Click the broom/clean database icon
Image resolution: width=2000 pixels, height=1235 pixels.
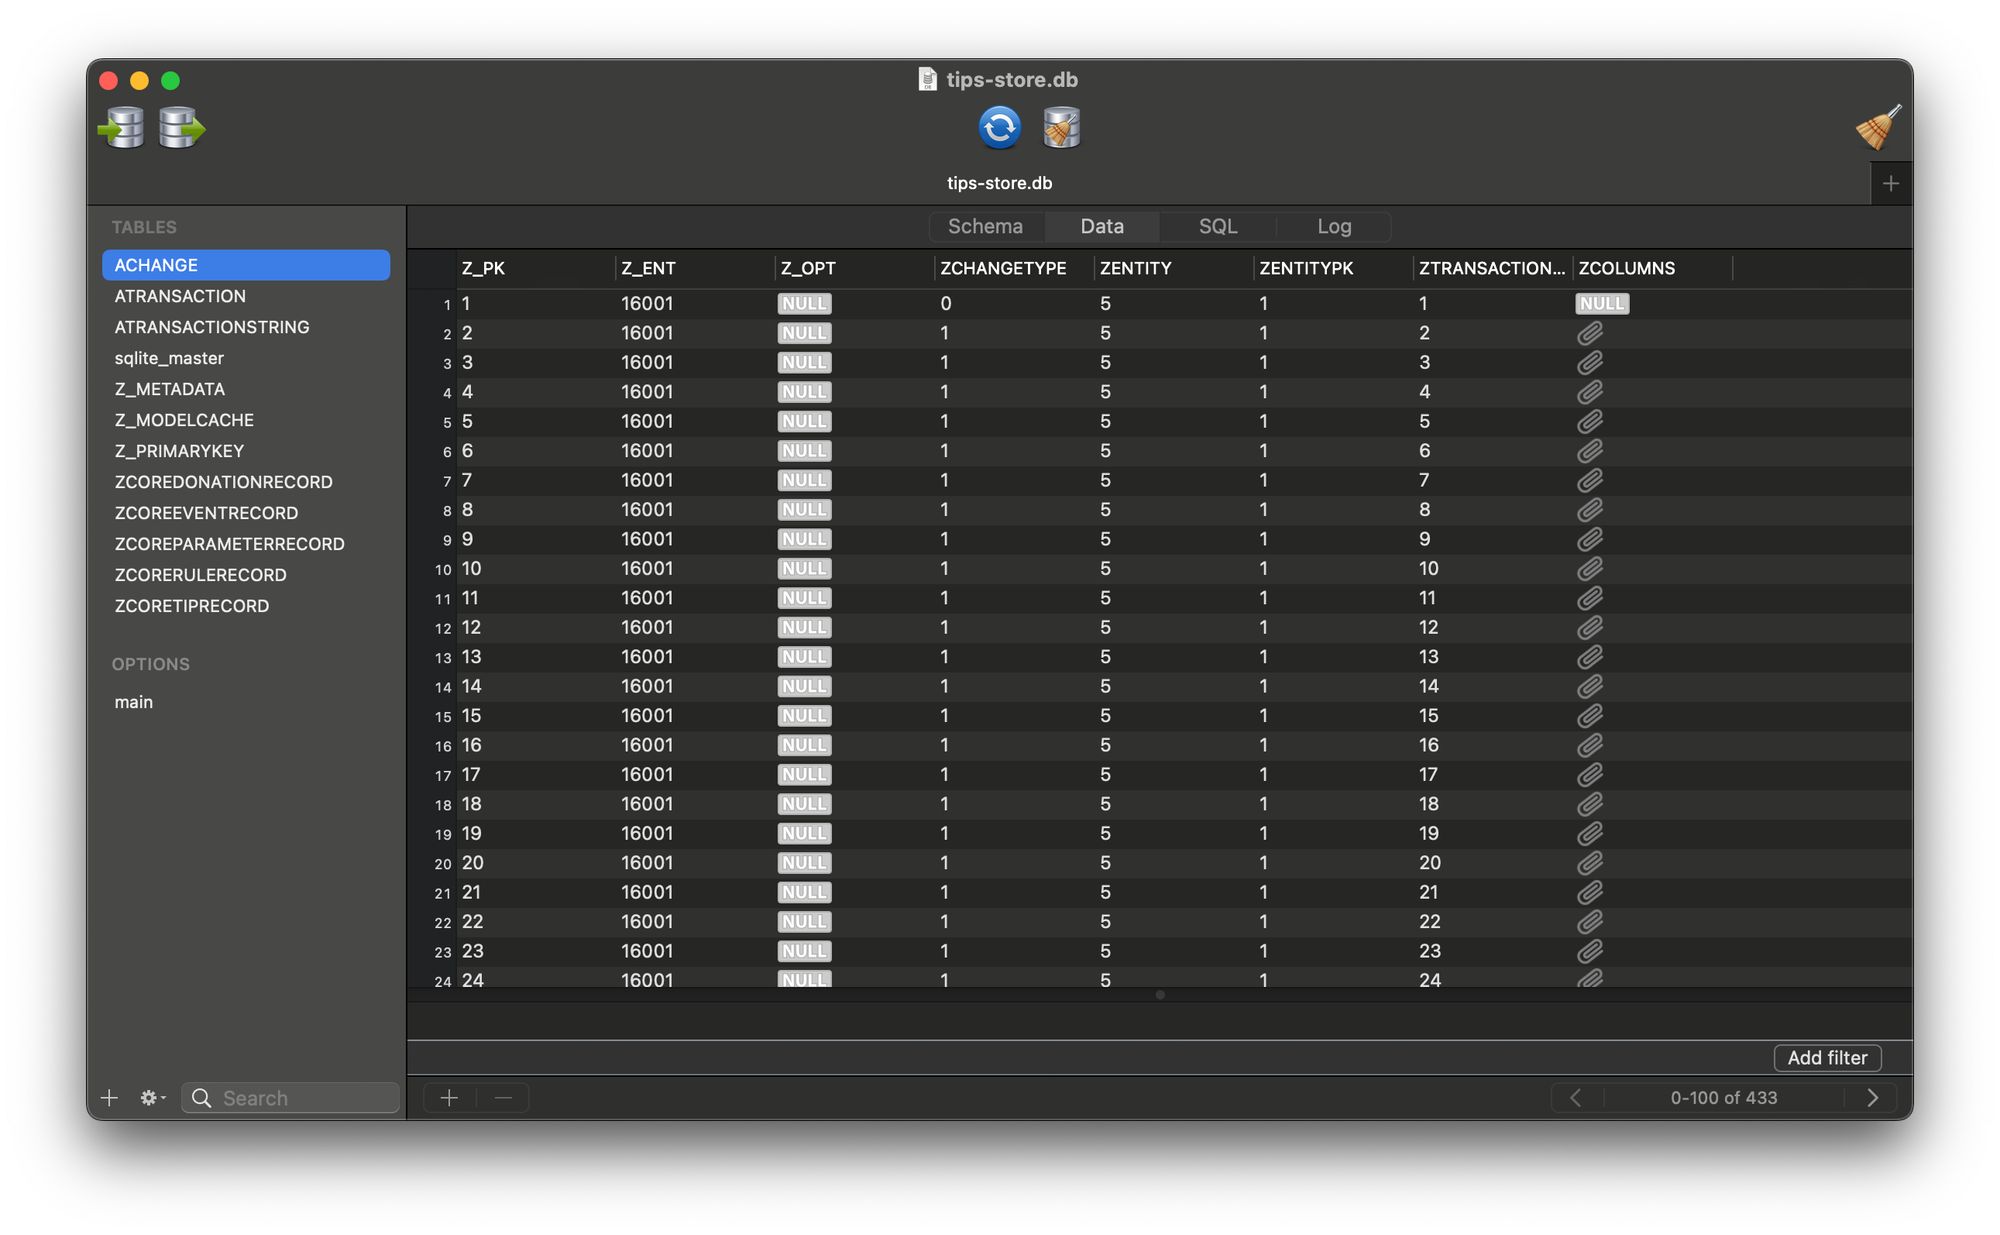point(1876,126)
